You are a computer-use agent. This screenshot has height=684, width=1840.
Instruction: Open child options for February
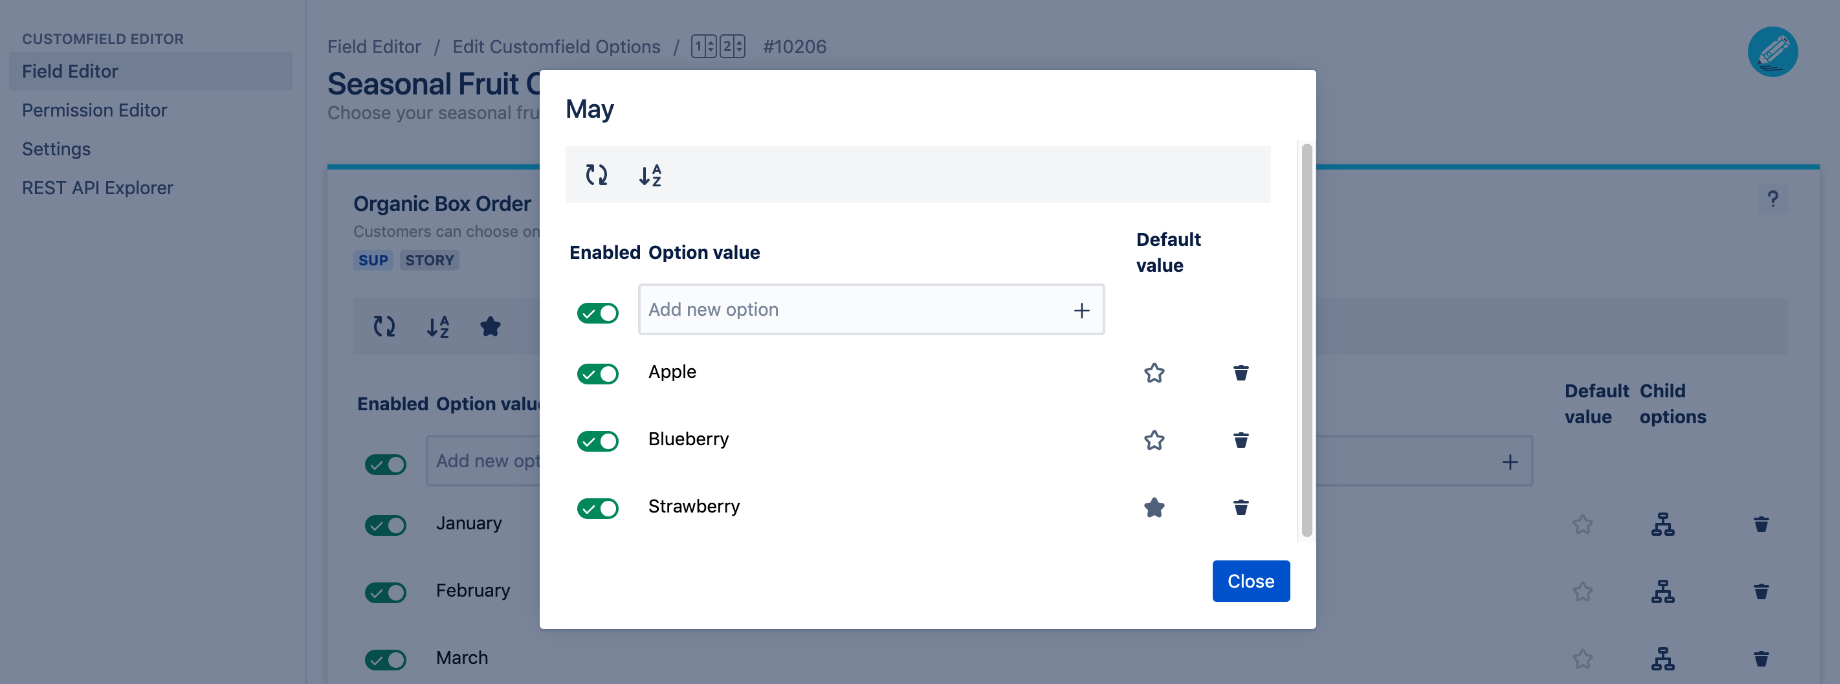[x=1662, y=592]
